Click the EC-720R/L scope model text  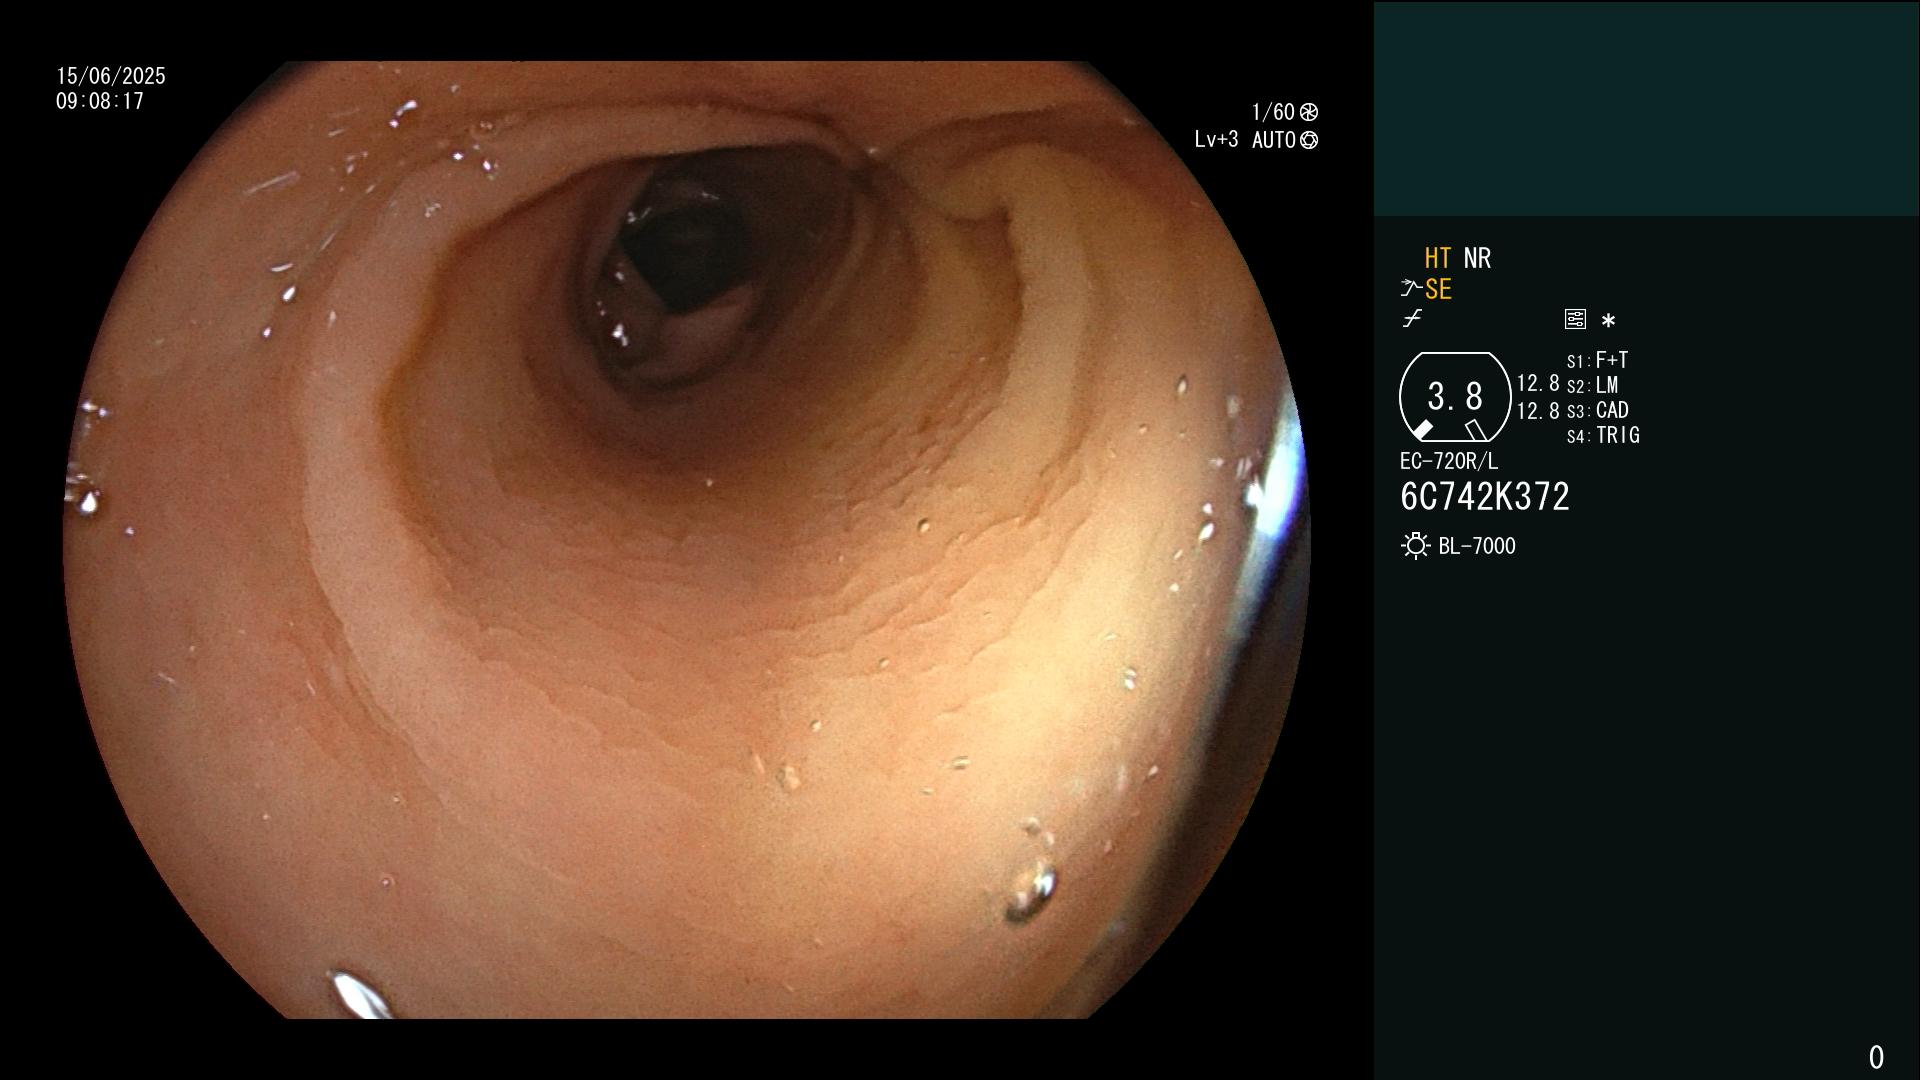coord(1449,461)
